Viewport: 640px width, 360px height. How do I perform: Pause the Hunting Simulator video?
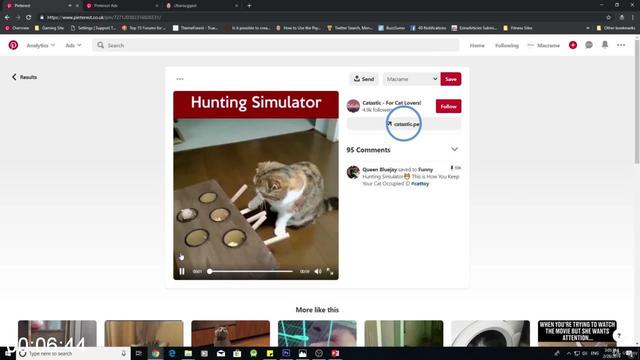pos(182,271)
